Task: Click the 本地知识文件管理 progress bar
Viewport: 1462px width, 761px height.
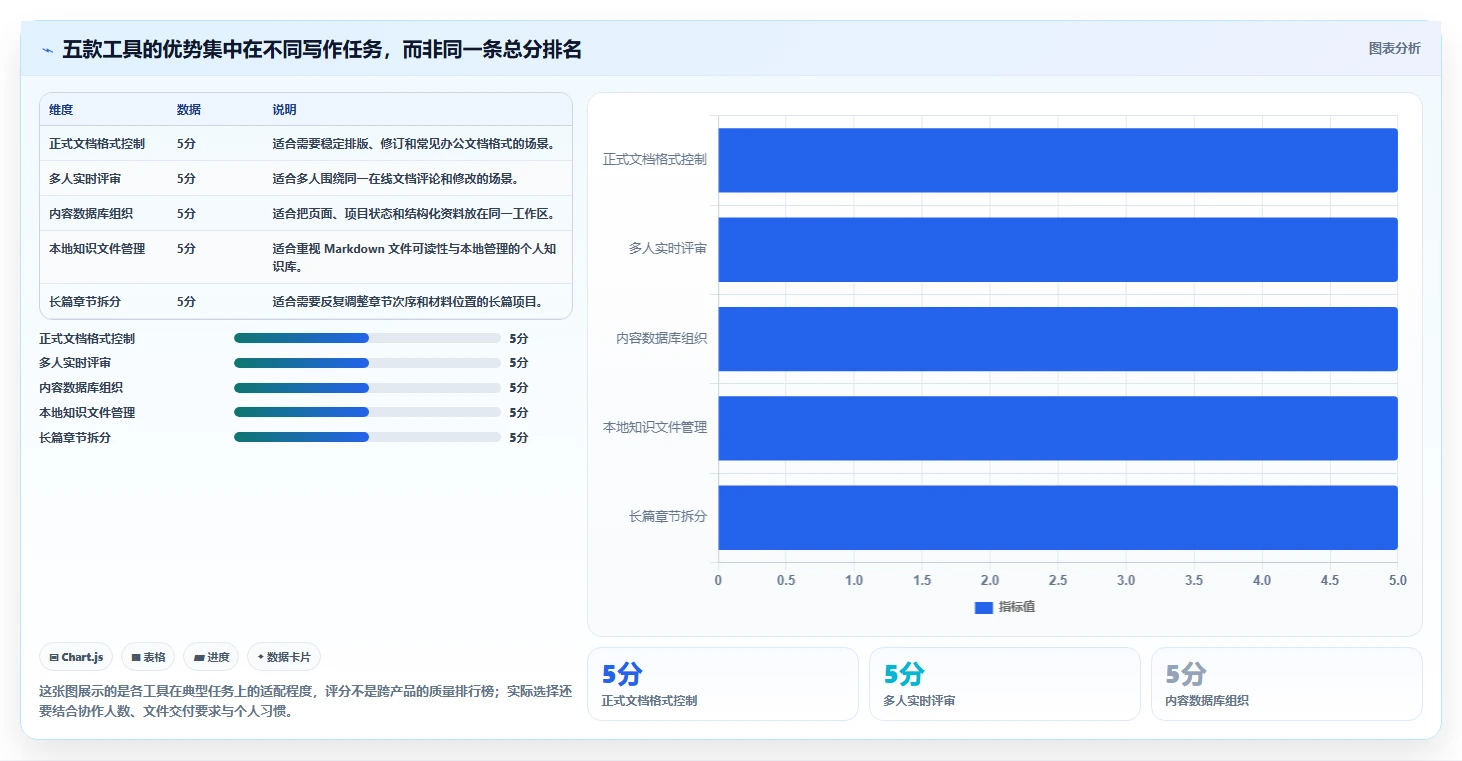Action: point(367,412)
